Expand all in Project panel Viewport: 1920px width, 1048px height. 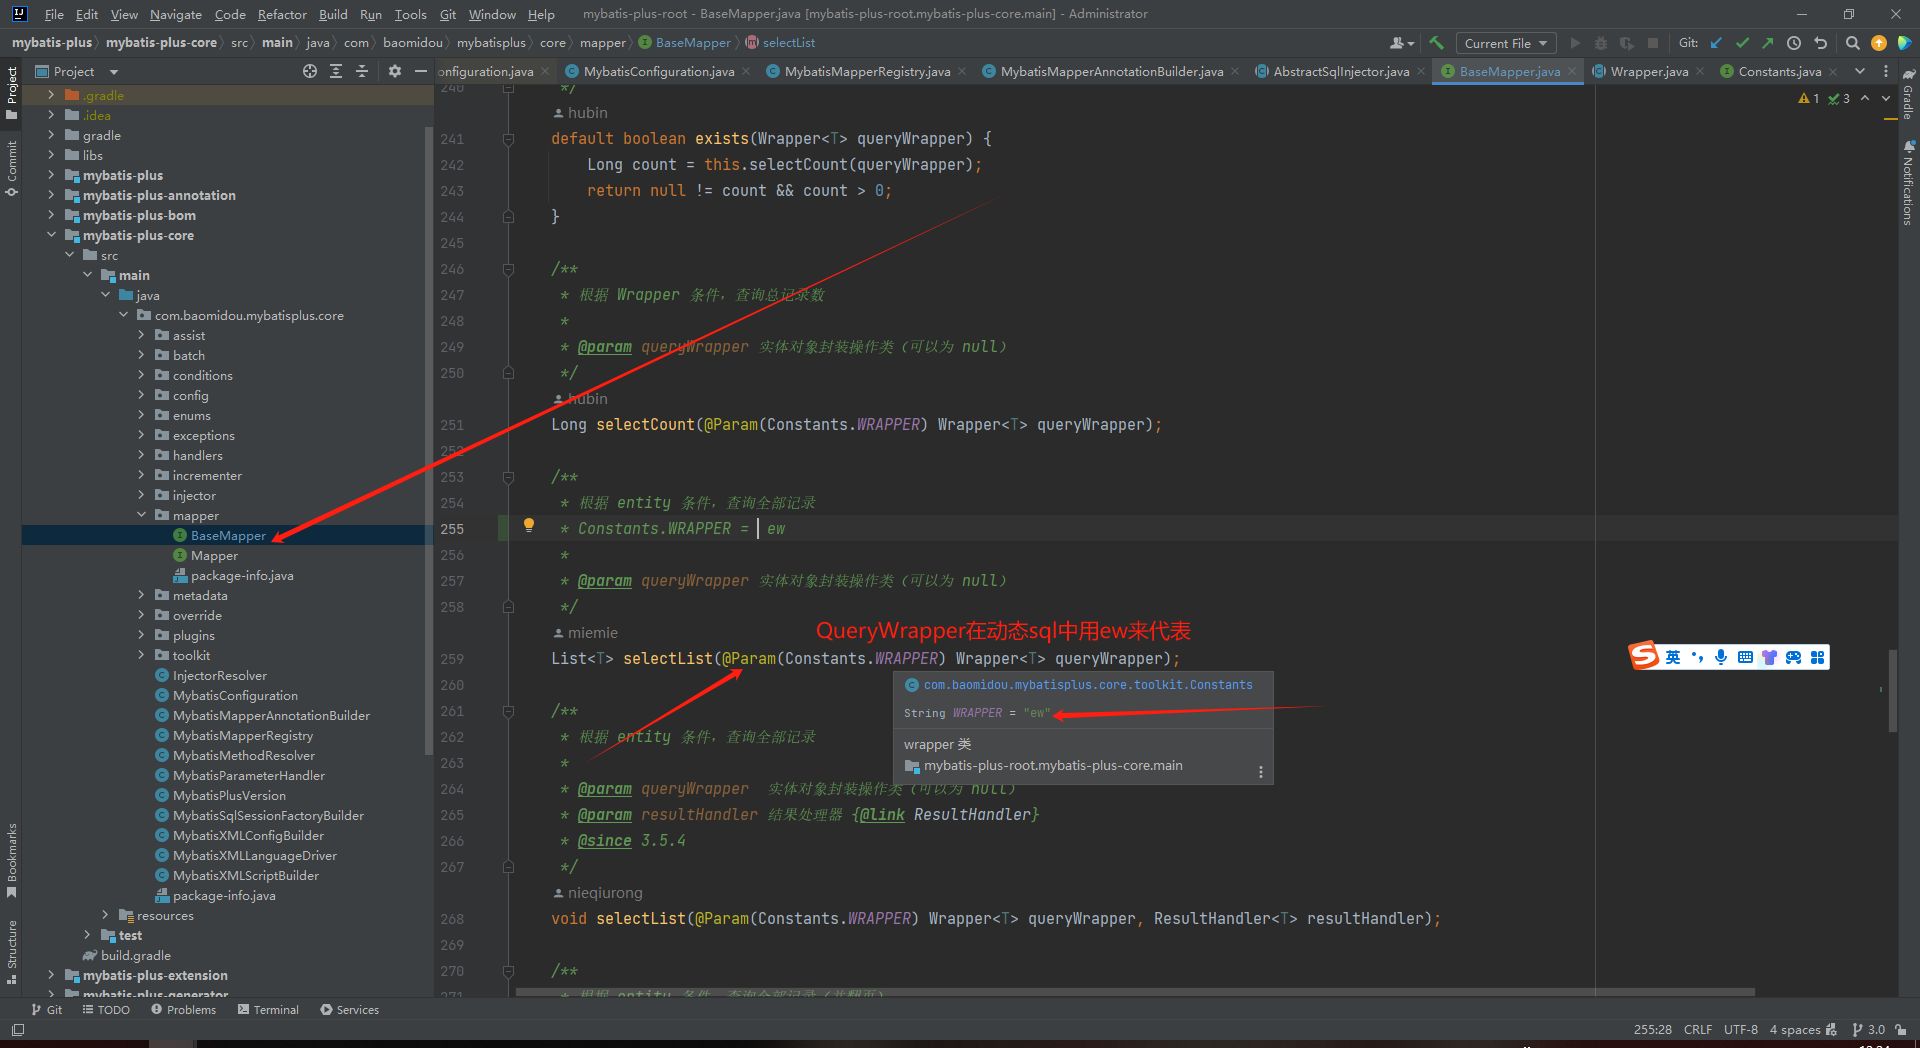point(336,71)
